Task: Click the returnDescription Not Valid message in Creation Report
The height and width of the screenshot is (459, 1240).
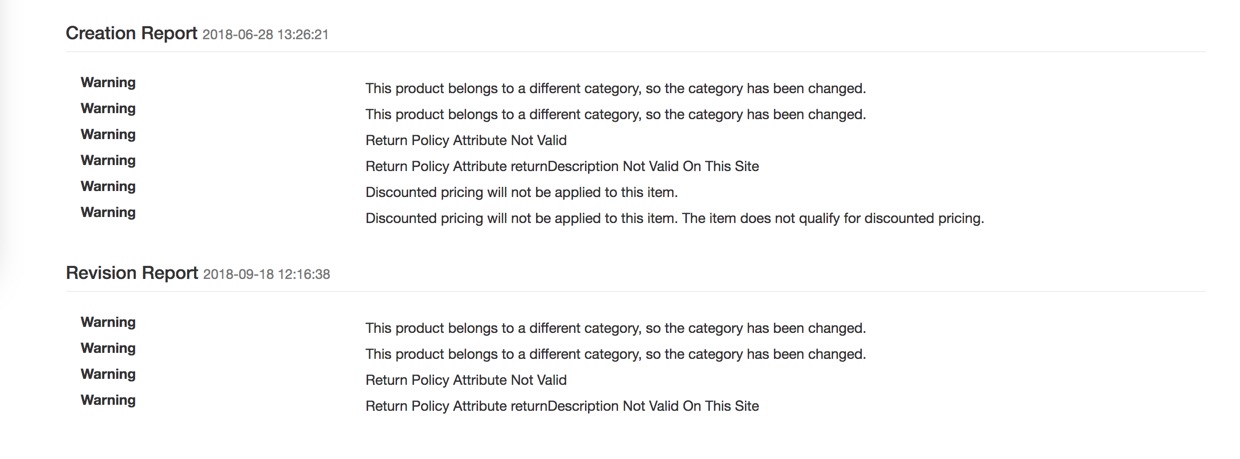Action: (562, 166)
